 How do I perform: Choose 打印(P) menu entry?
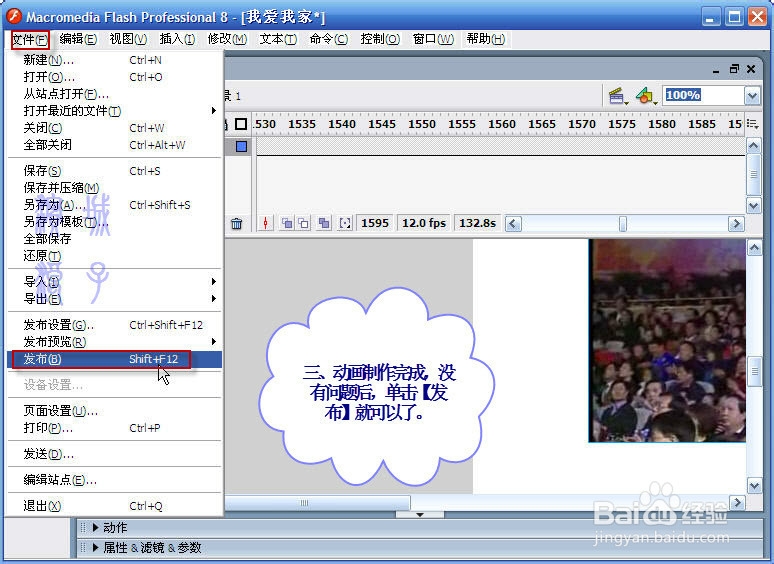(115, 428)
